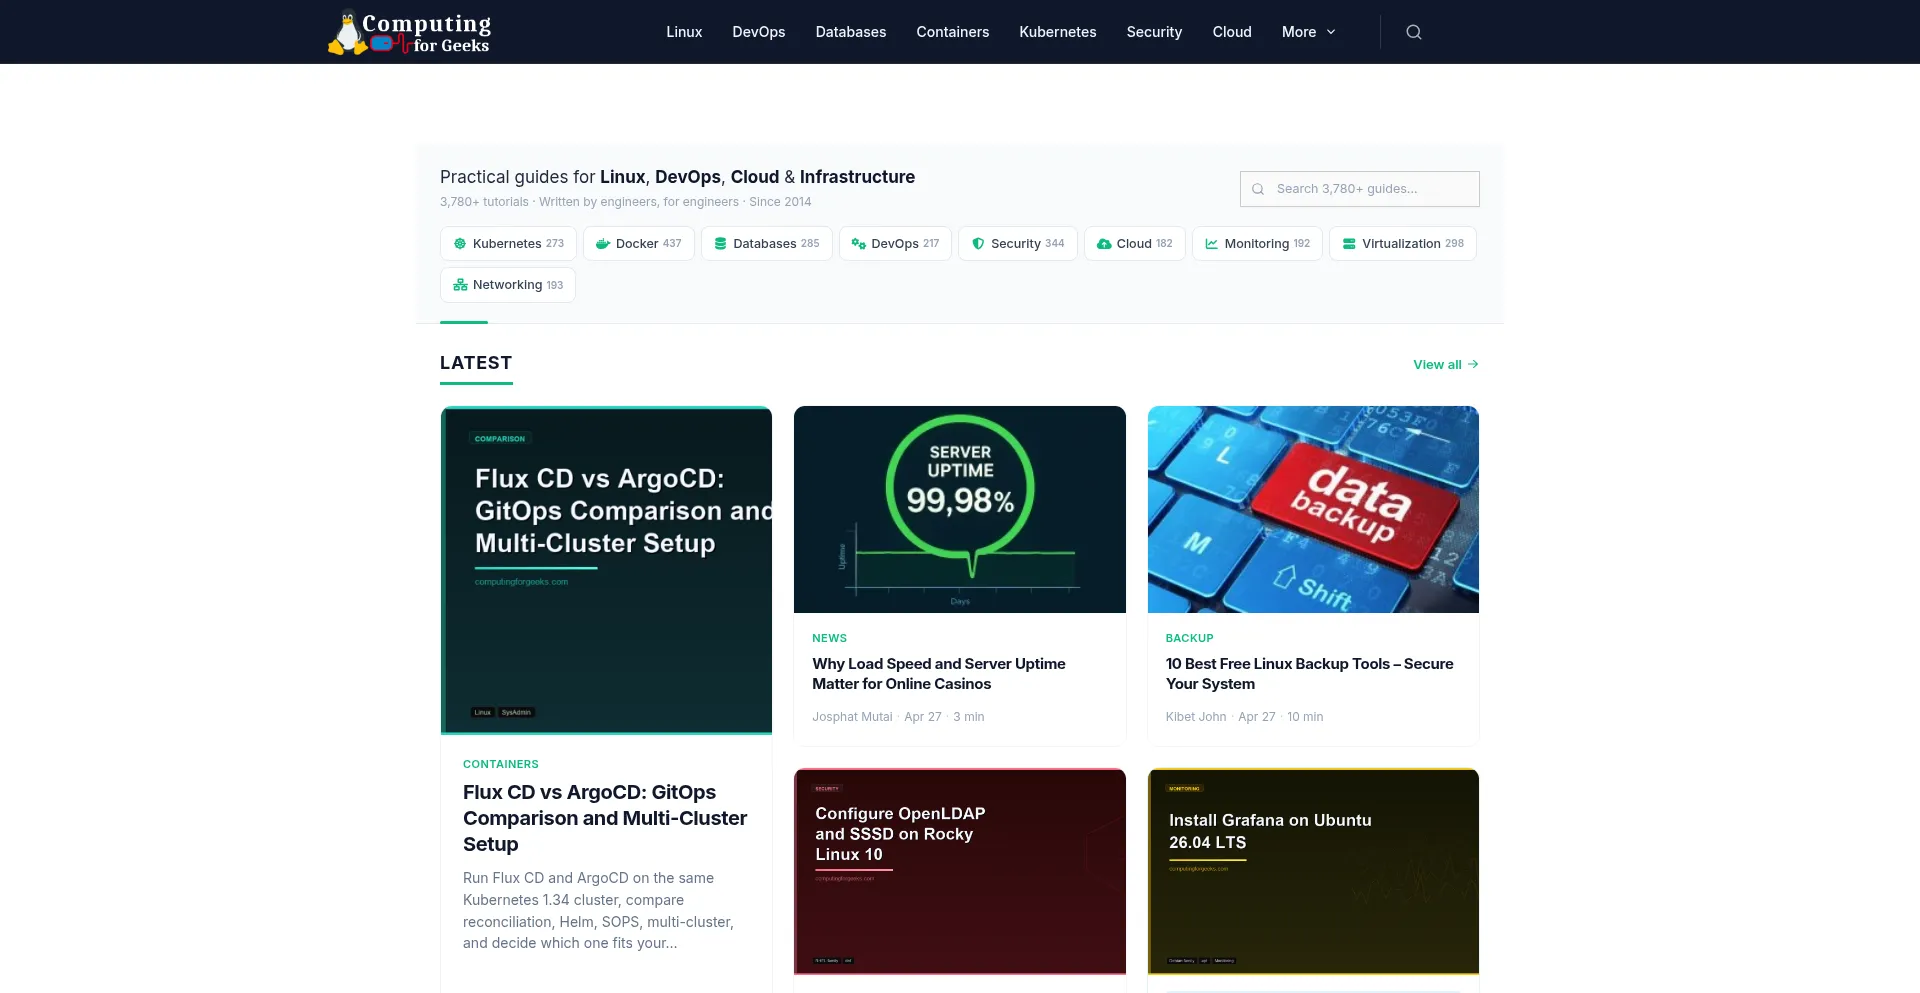Open the Linux menu item
Image resolution: width=1920 pixels, height=993 pixels.
point(684,32)
